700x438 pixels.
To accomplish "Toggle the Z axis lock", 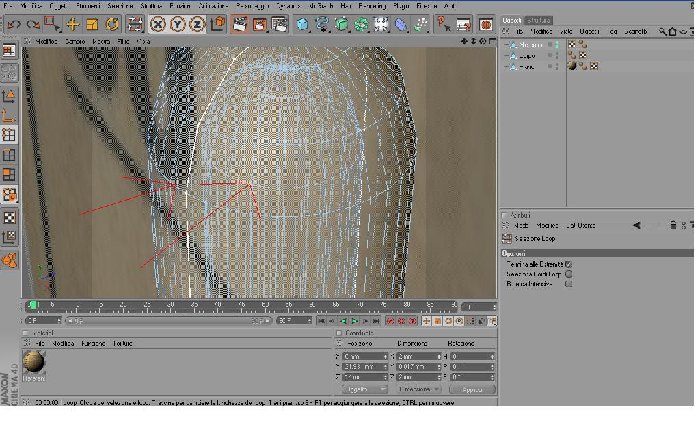I will pyautogui.click(x=197, y=24).
